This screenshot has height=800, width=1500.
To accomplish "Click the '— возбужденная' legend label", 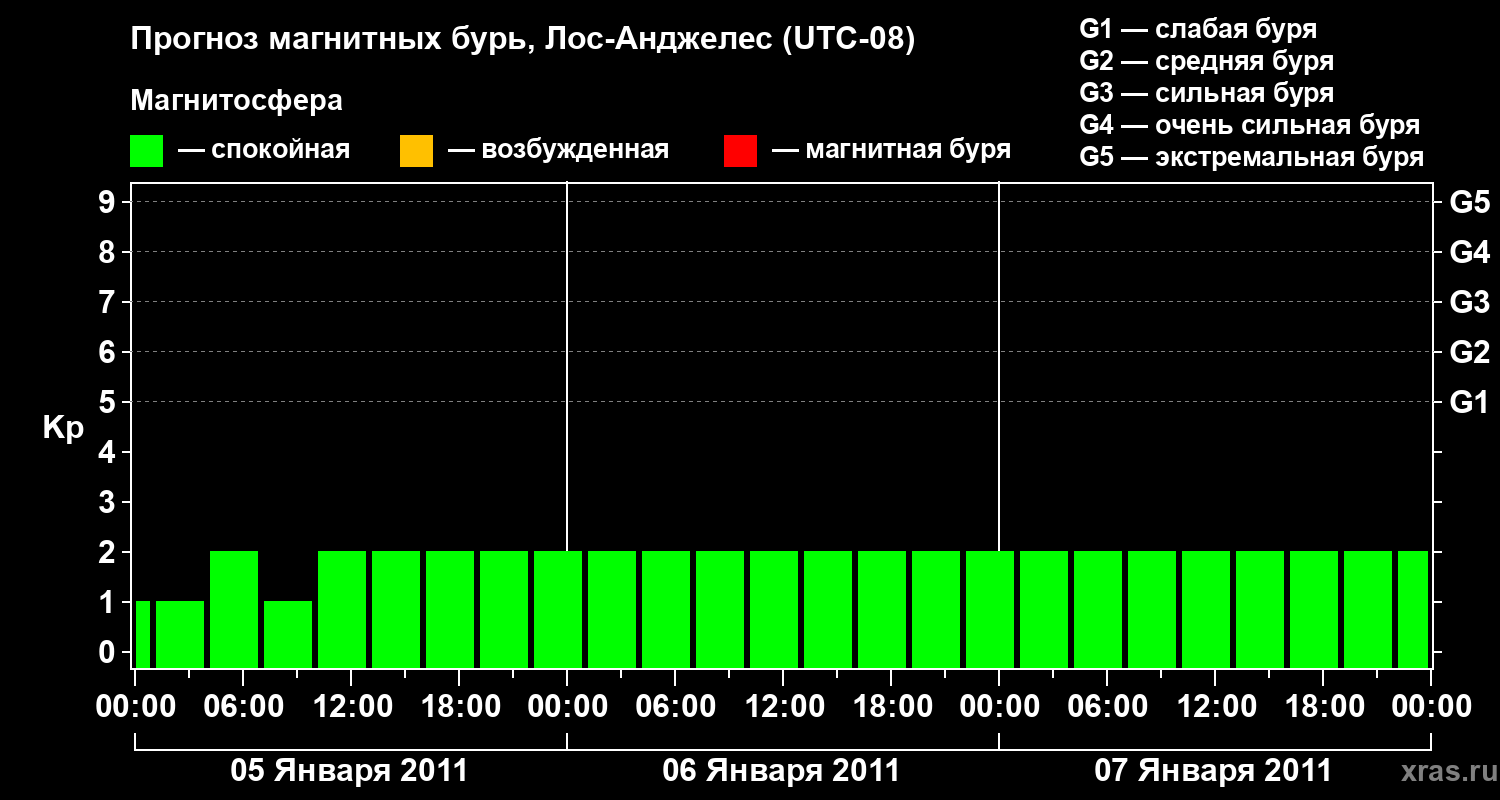I will point(558,150).
